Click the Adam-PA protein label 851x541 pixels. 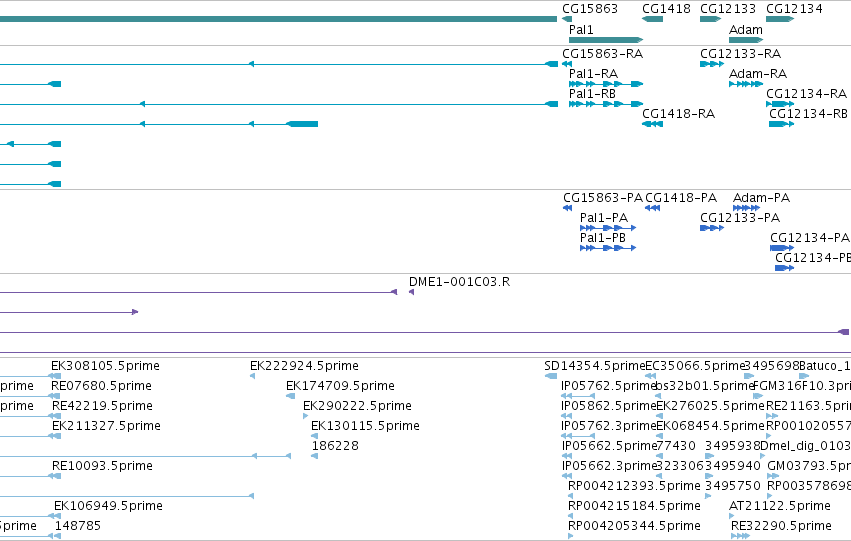click(x=761, y=198)
